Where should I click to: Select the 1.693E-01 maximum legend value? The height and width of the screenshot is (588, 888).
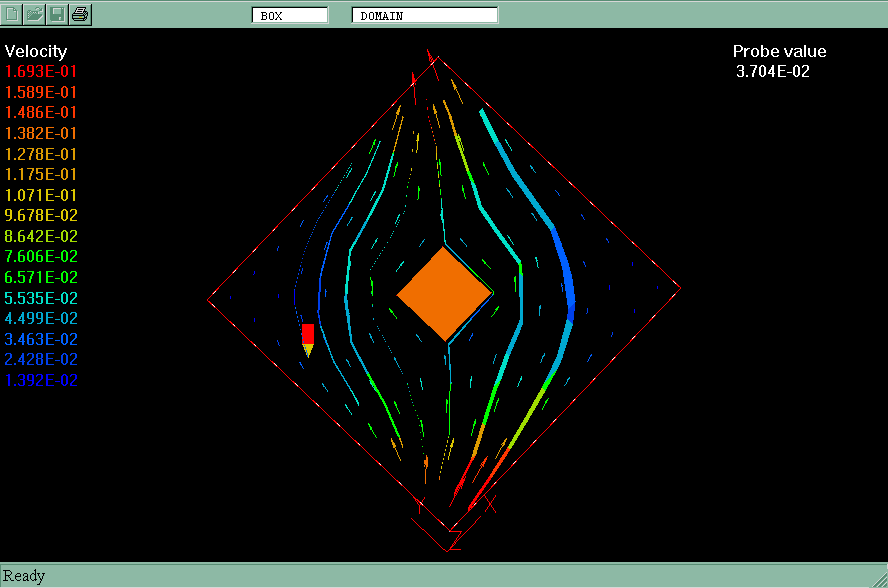[x=41, y=72]
